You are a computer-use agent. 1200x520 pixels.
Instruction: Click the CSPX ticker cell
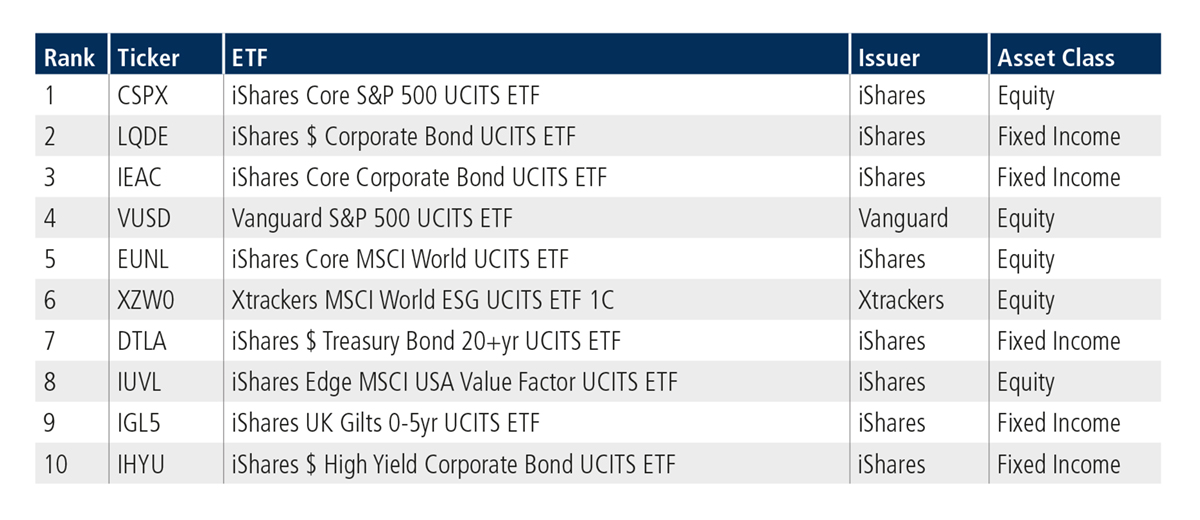[145, 96]
